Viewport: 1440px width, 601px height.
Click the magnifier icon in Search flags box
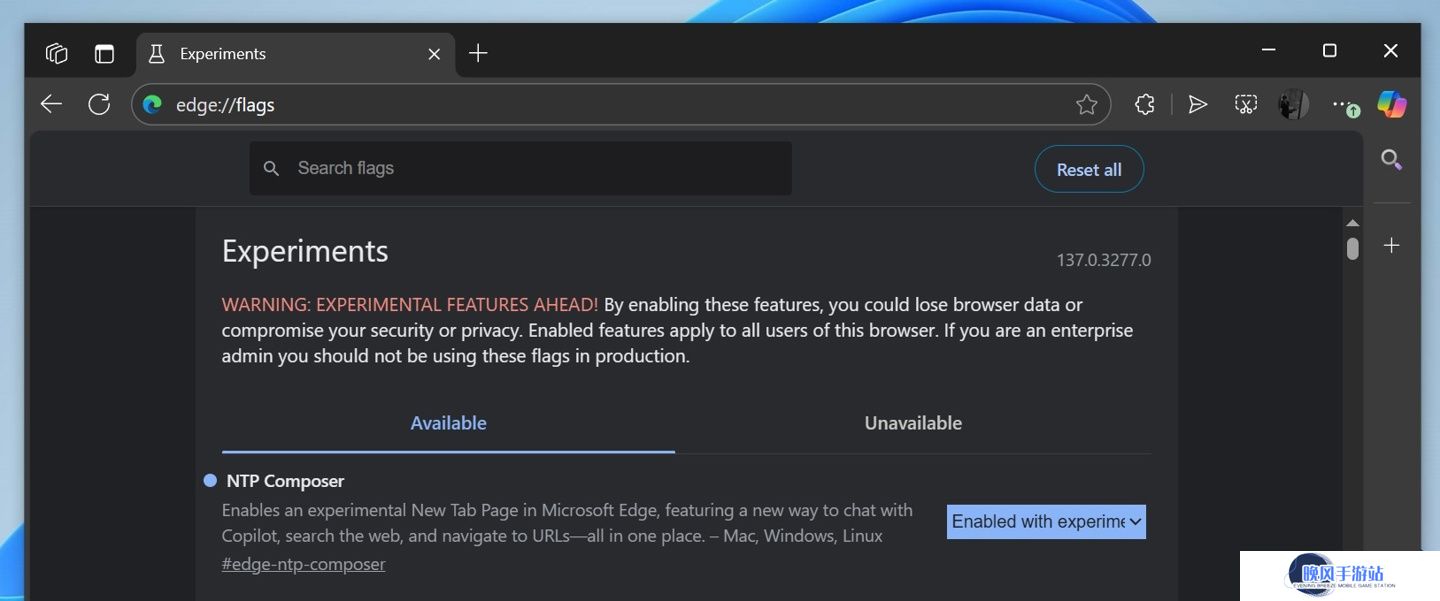(x=271, y=169)
